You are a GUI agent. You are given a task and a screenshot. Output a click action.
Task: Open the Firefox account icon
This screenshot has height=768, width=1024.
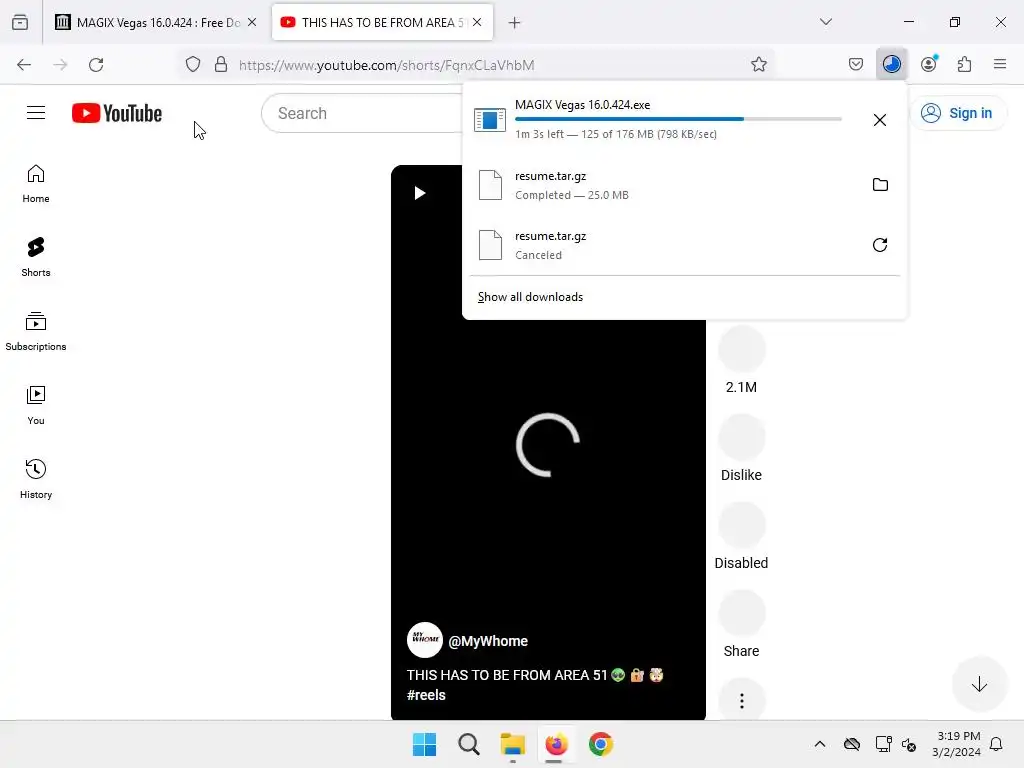click(929, 64)
